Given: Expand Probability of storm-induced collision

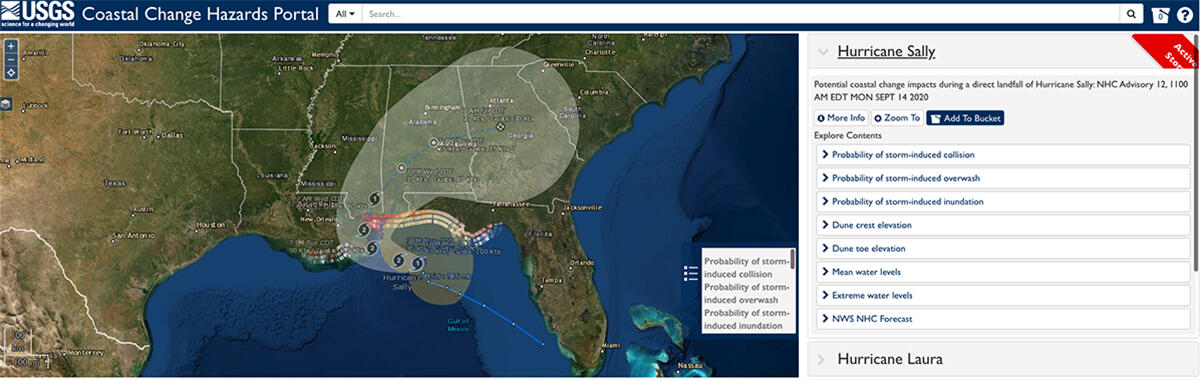Looking at the screenshot, I should click(1003, 155).
